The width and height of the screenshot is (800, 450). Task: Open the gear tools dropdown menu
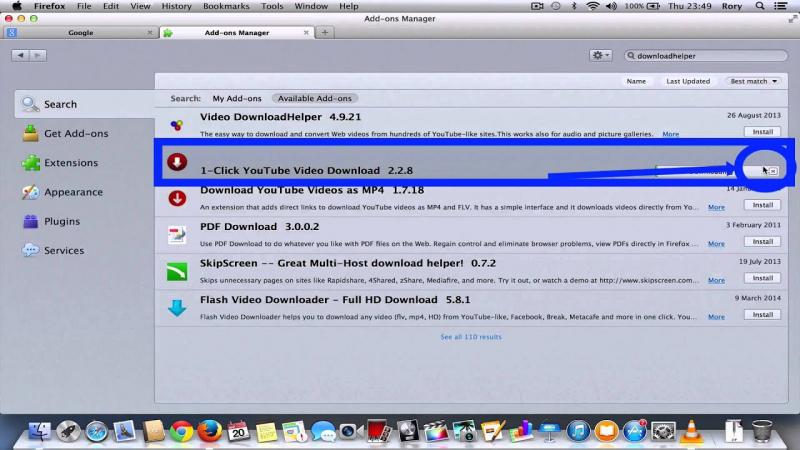pyautogui.click(x=601, y=55)
